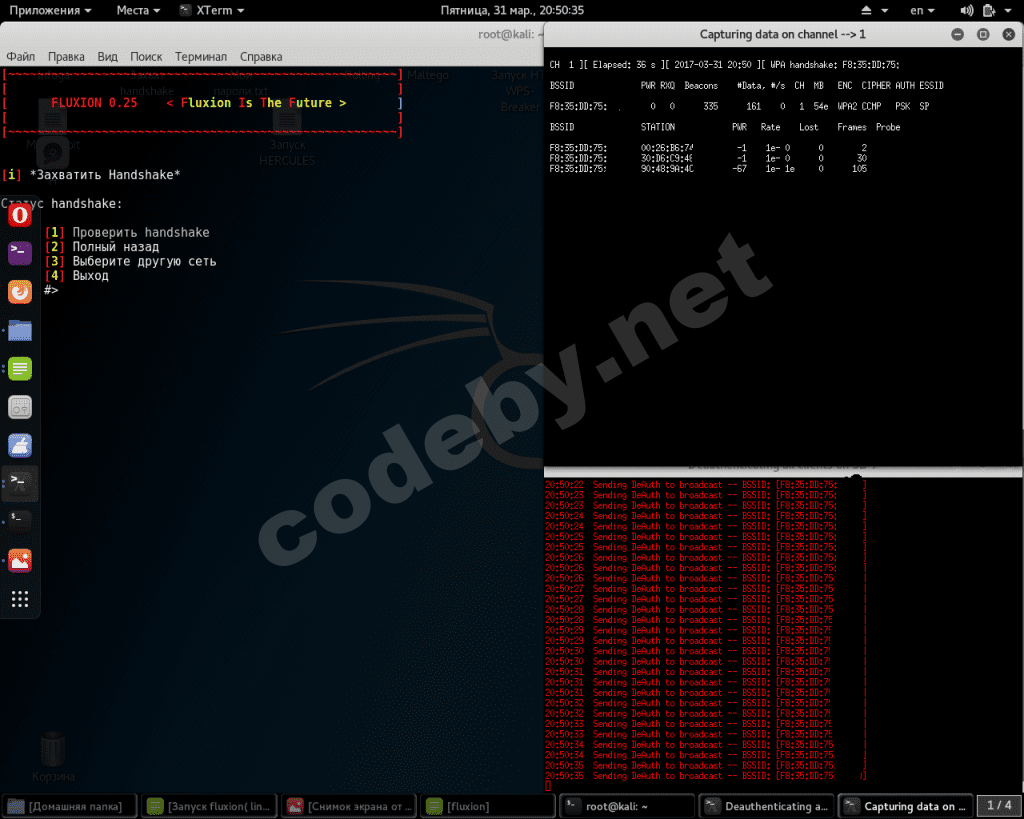1024x819 pixels.
Task: Expand the arrow next to eject icon
Action: click(x=884, y=11)
